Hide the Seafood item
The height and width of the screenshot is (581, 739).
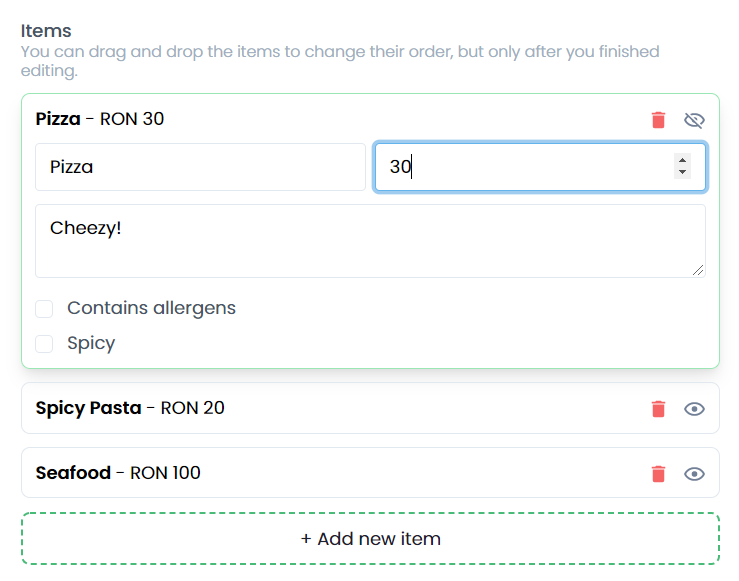(694, 473)
